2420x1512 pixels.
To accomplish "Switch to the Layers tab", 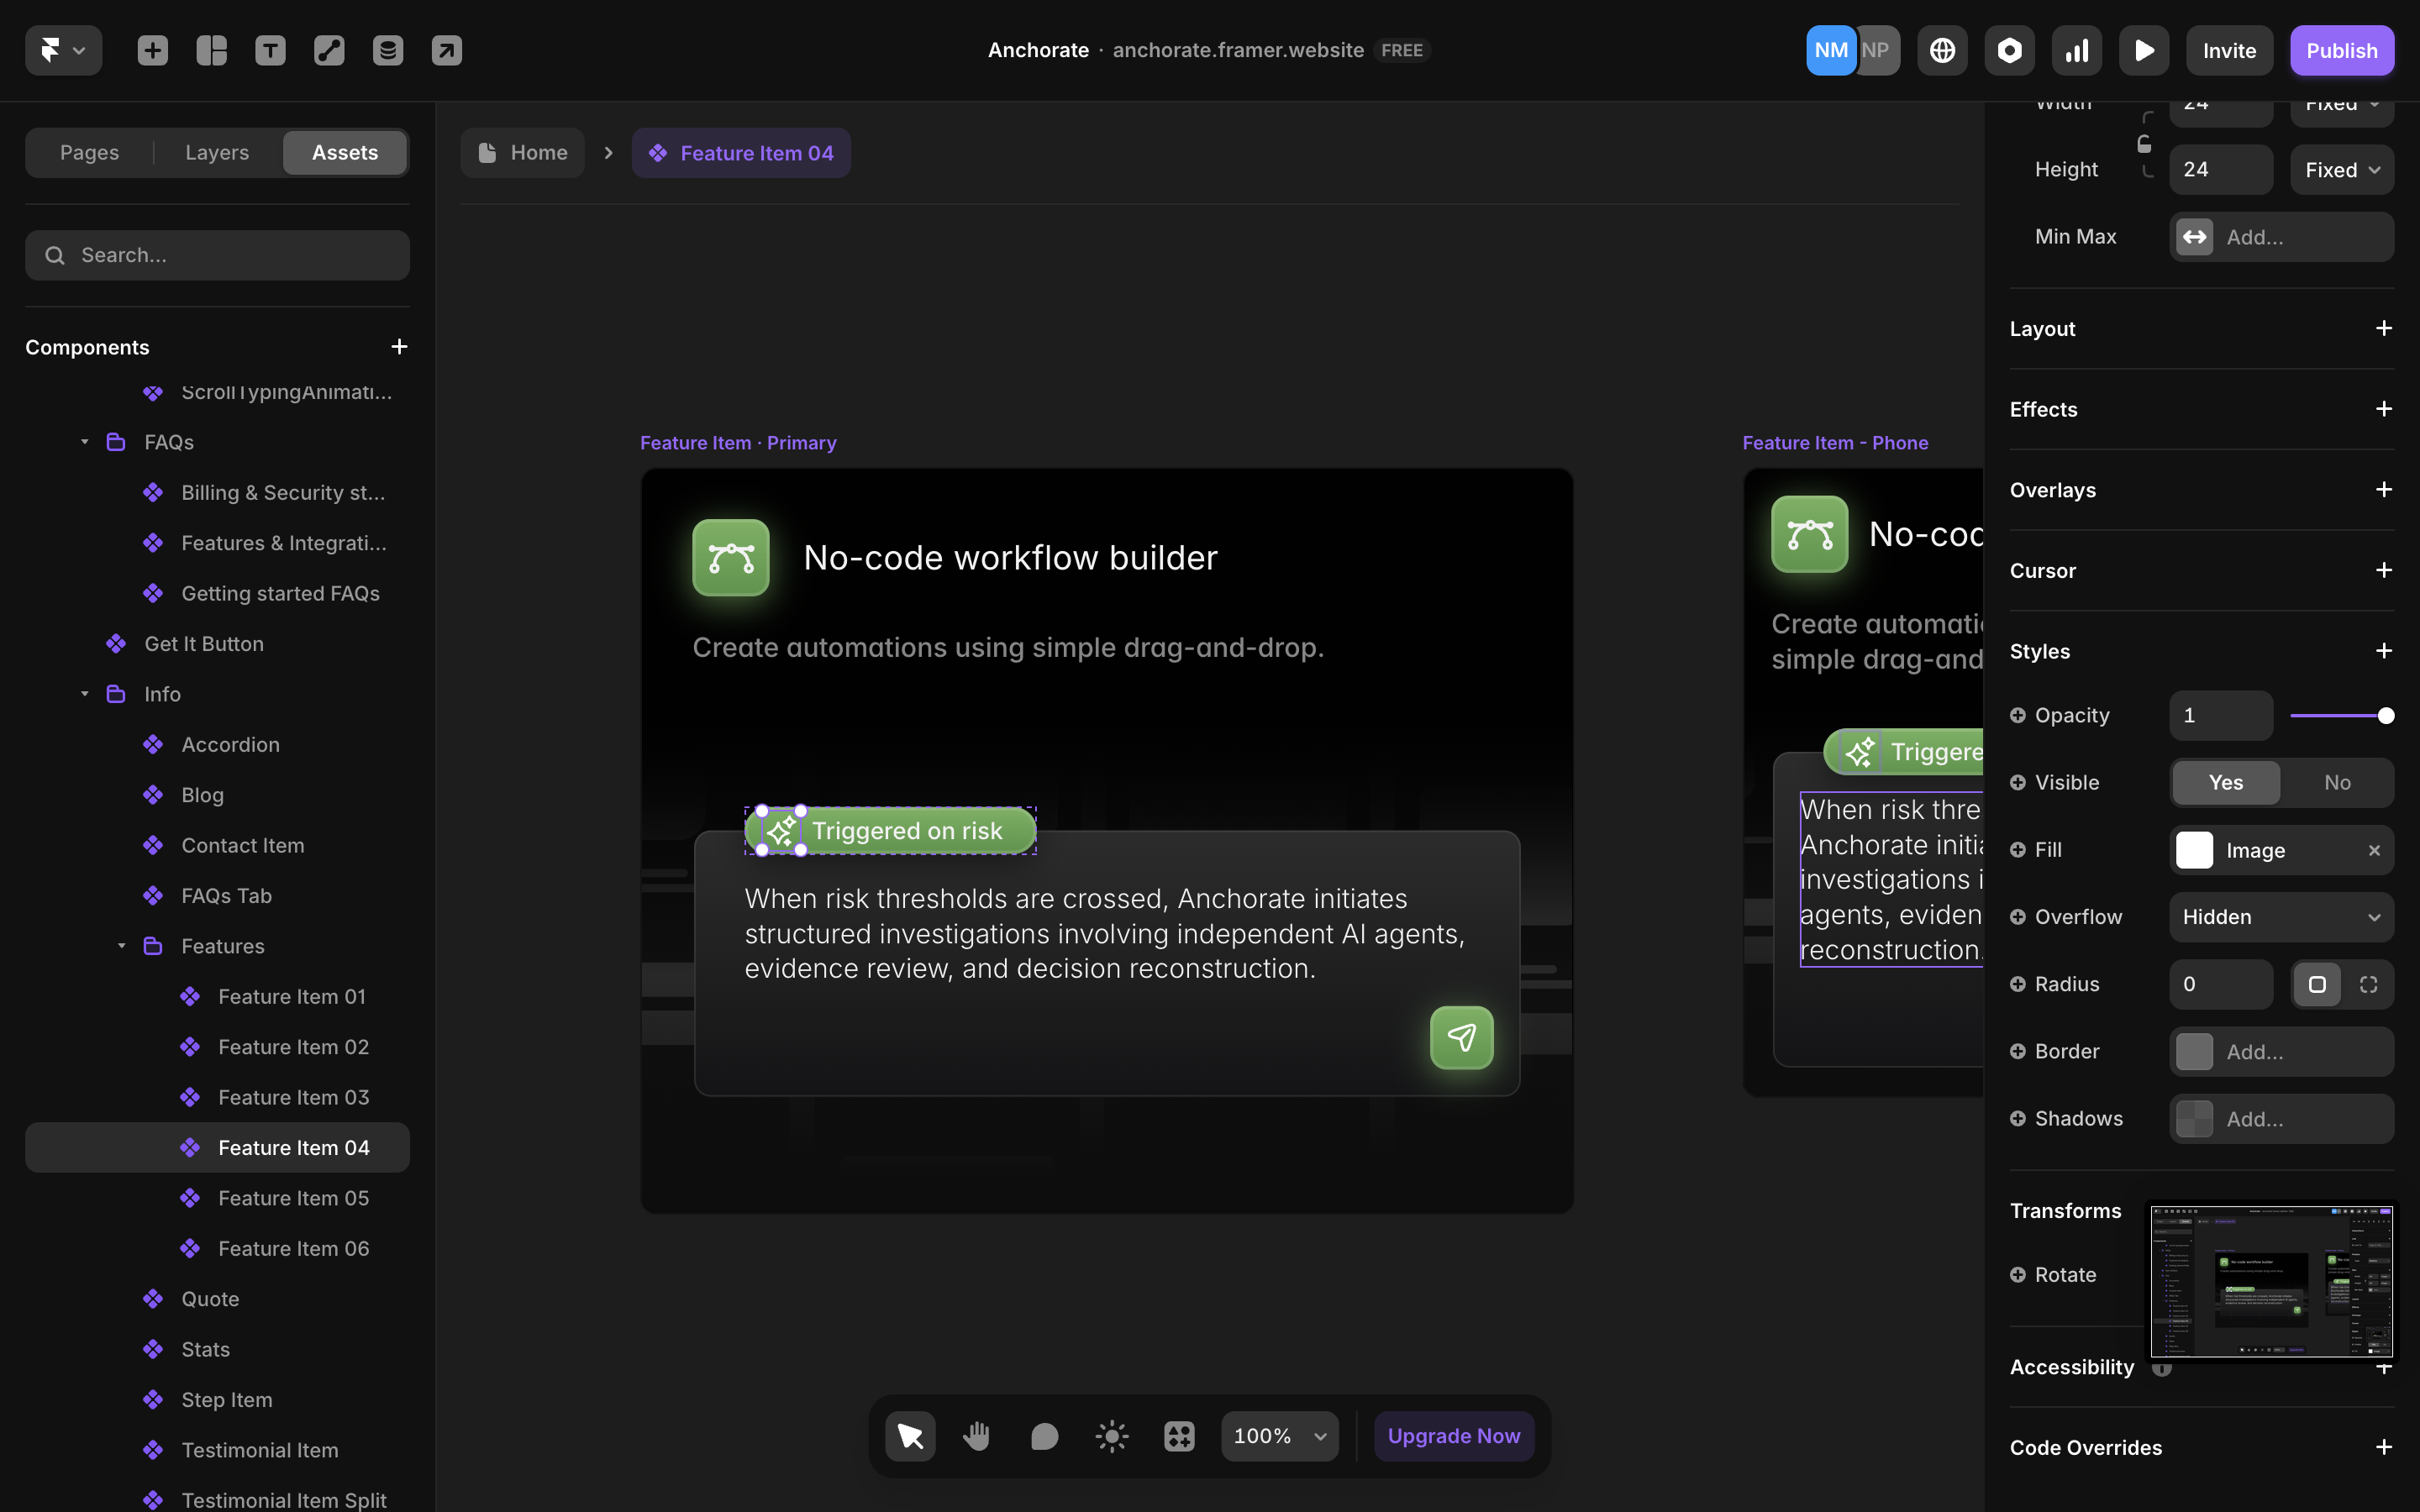I will pyautogui.click(x=216, y=152).
